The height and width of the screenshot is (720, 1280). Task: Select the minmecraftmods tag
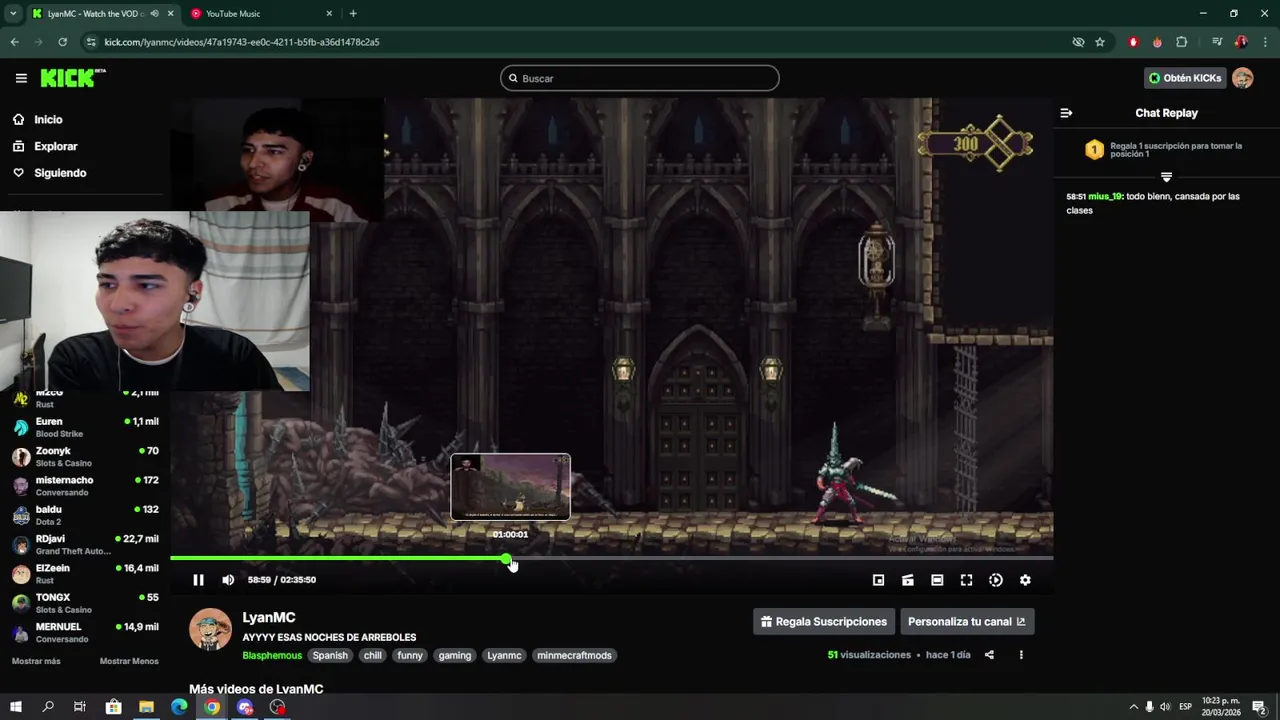(574, 656)
